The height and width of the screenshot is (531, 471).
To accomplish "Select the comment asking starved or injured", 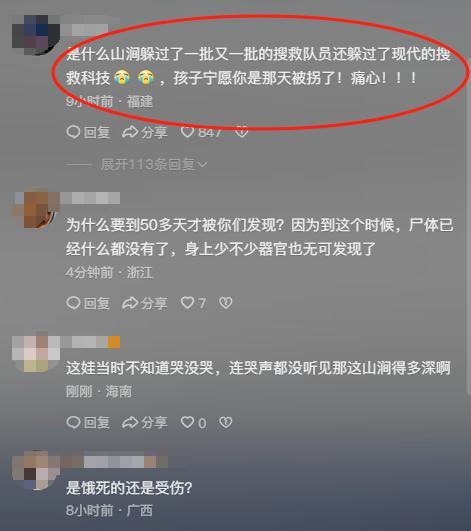I will tap(129, 488).
